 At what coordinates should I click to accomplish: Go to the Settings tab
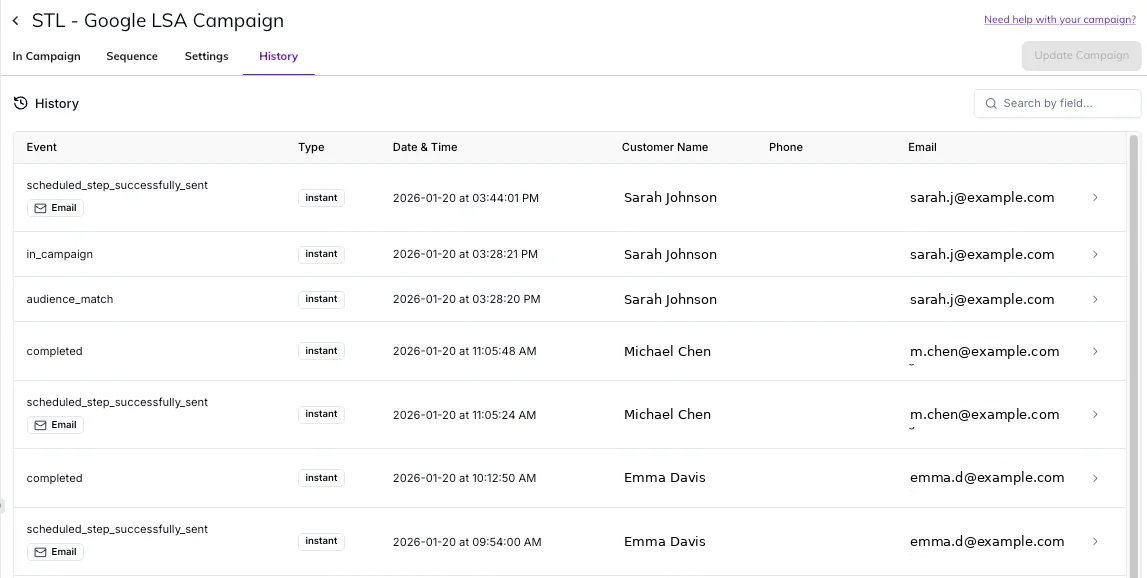tap(206, 56)
